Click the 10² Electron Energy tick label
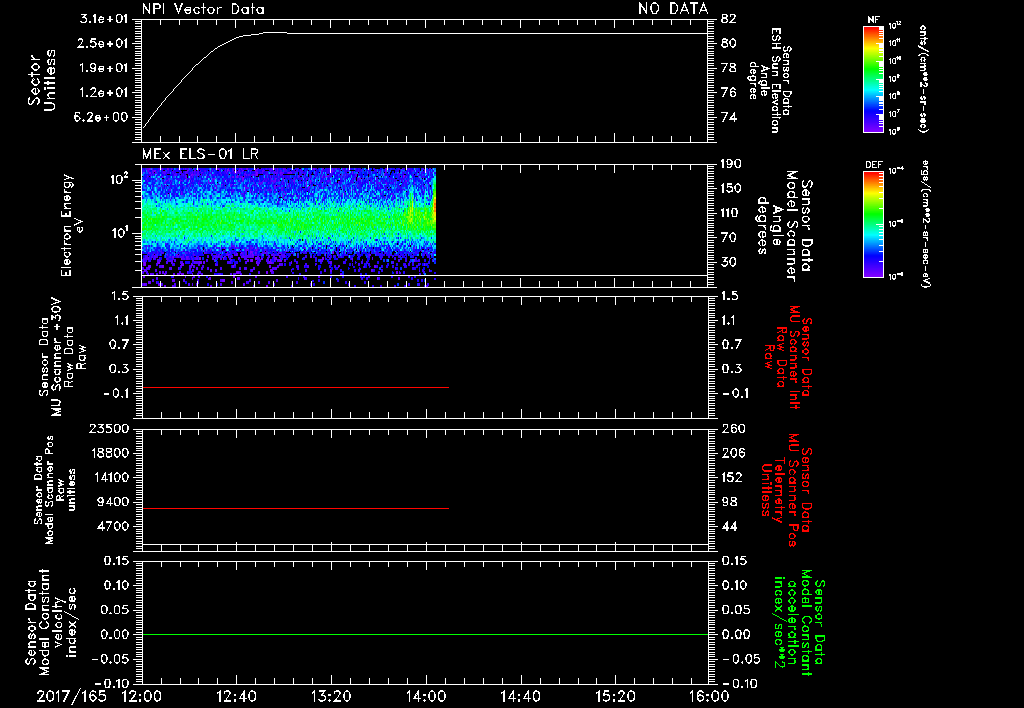The height and width of the screenshot is (708, 1024). 118,179
